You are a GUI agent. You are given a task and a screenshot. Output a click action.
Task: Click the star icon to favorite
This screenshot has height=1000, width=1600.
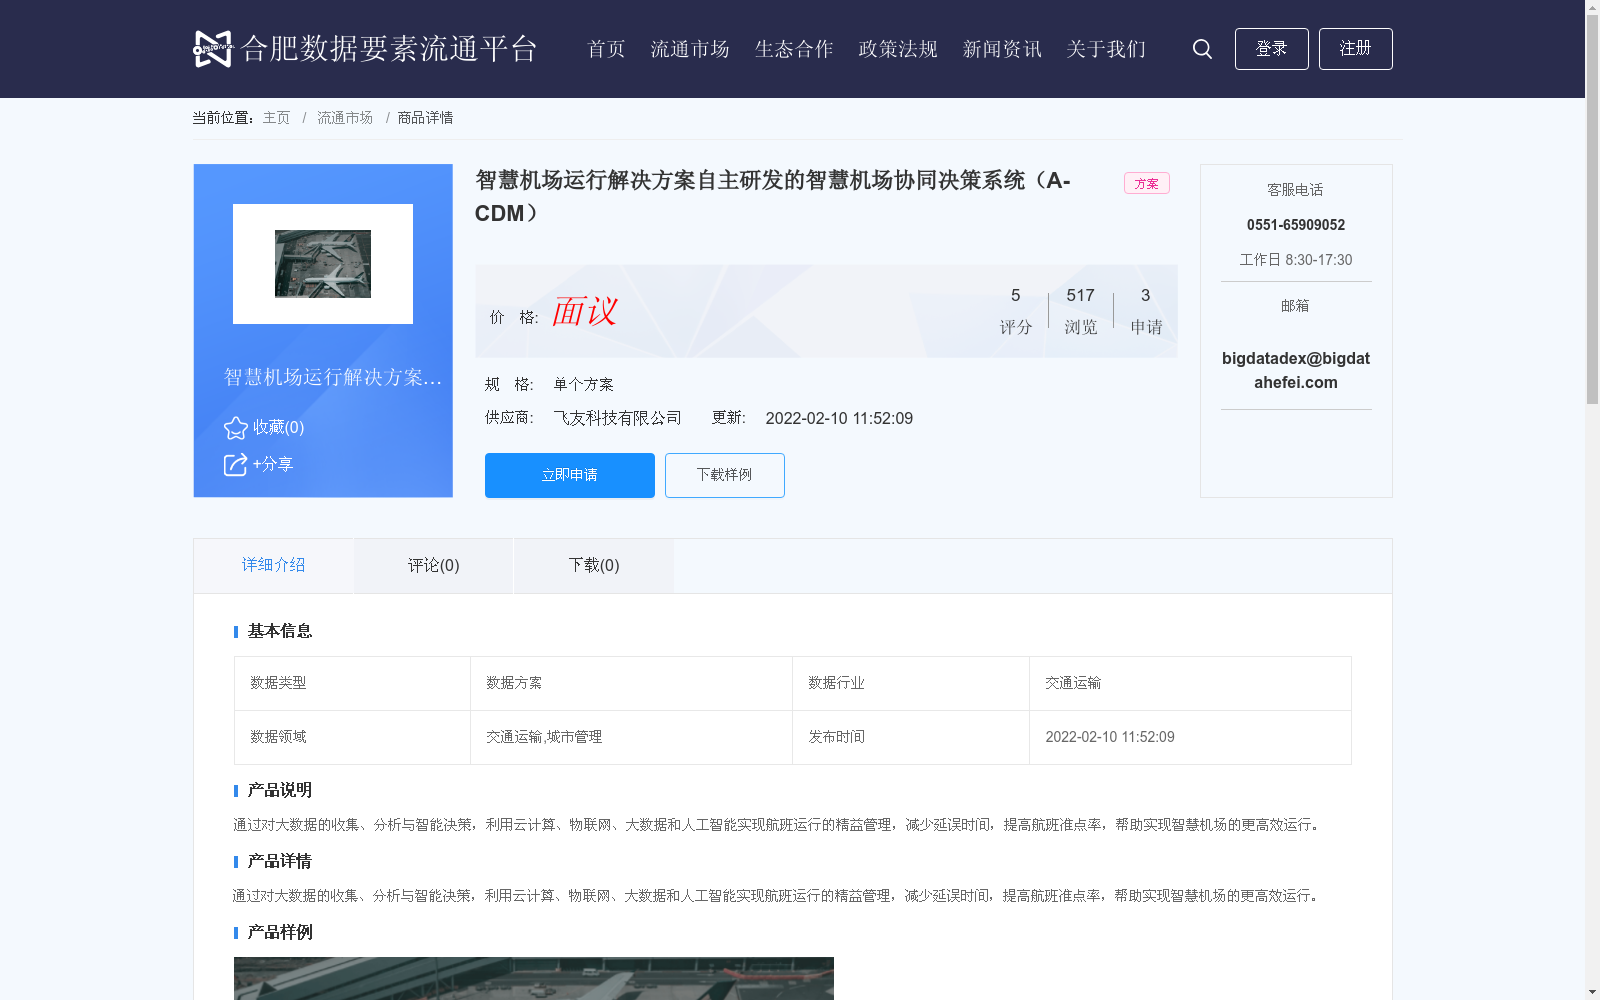point(234,427)
